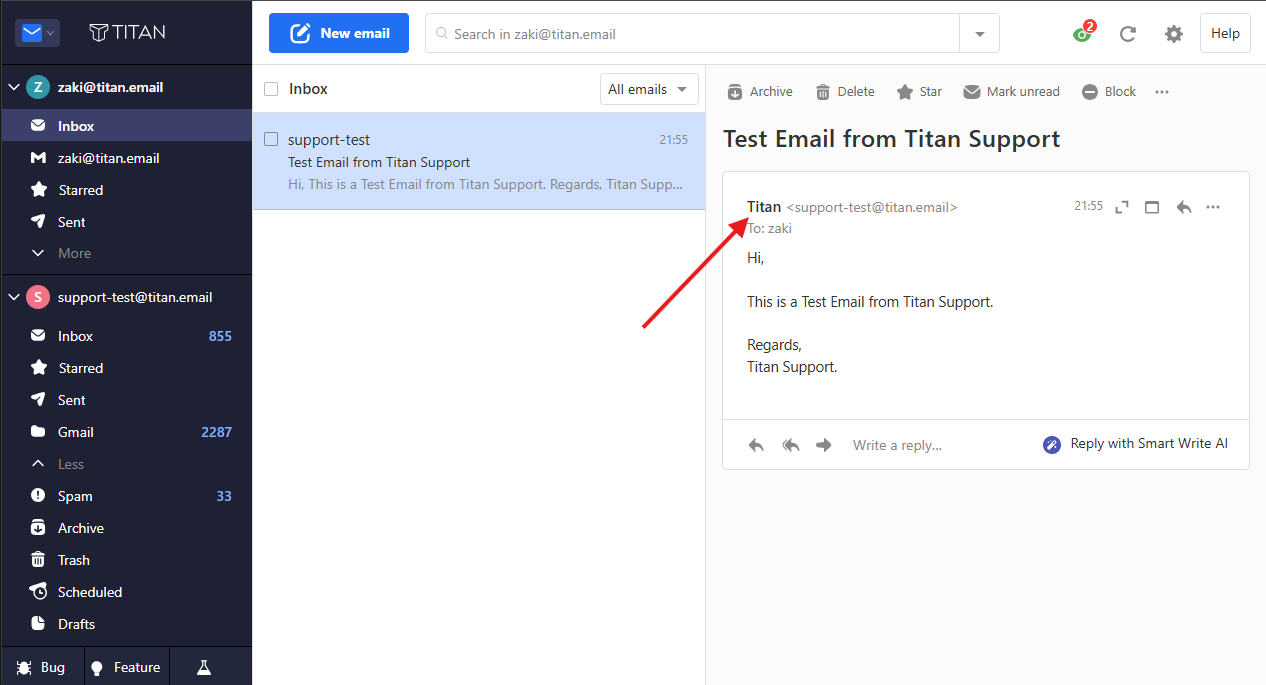
Task: Collapse the zaki@titan.email account
Action: click(x=14, y=87)
